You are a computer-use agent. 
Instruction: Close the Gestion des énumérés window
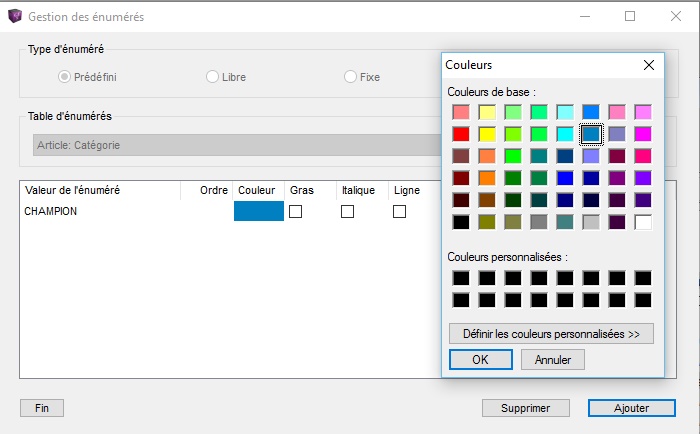click(676, 17)
